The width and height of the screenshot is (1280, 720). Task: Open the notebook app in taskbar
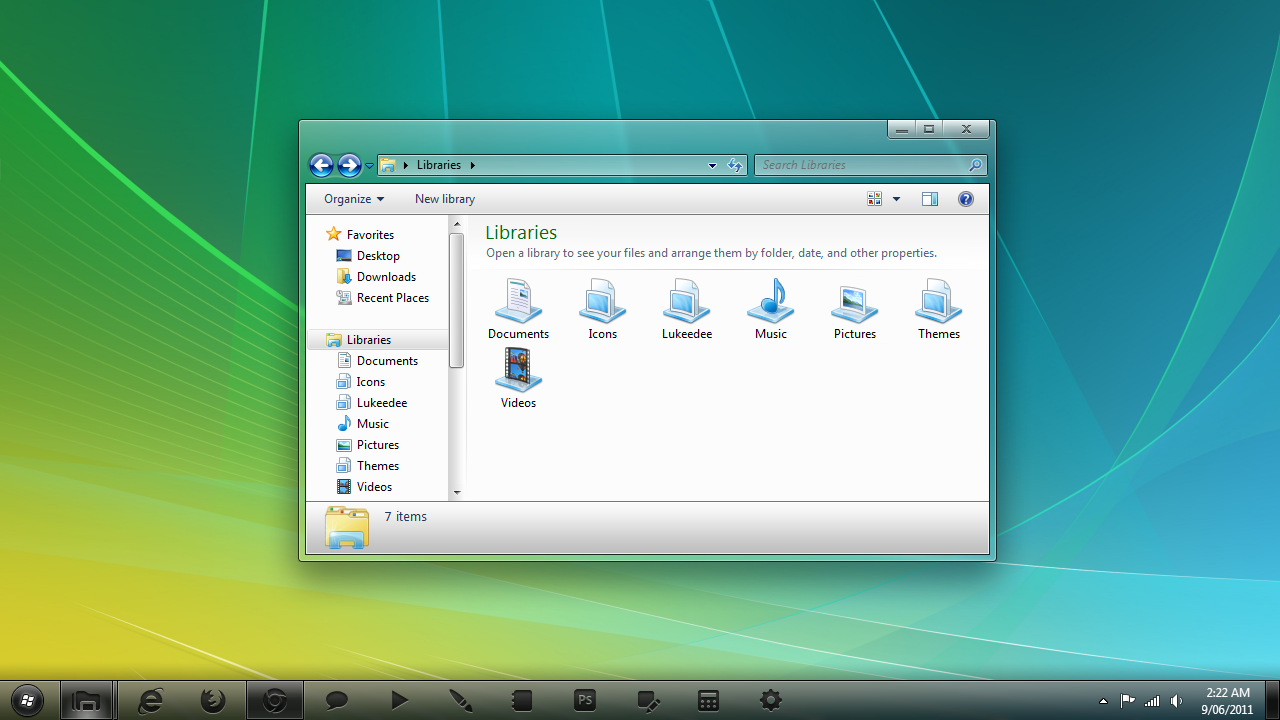click(x=522, y=701)
